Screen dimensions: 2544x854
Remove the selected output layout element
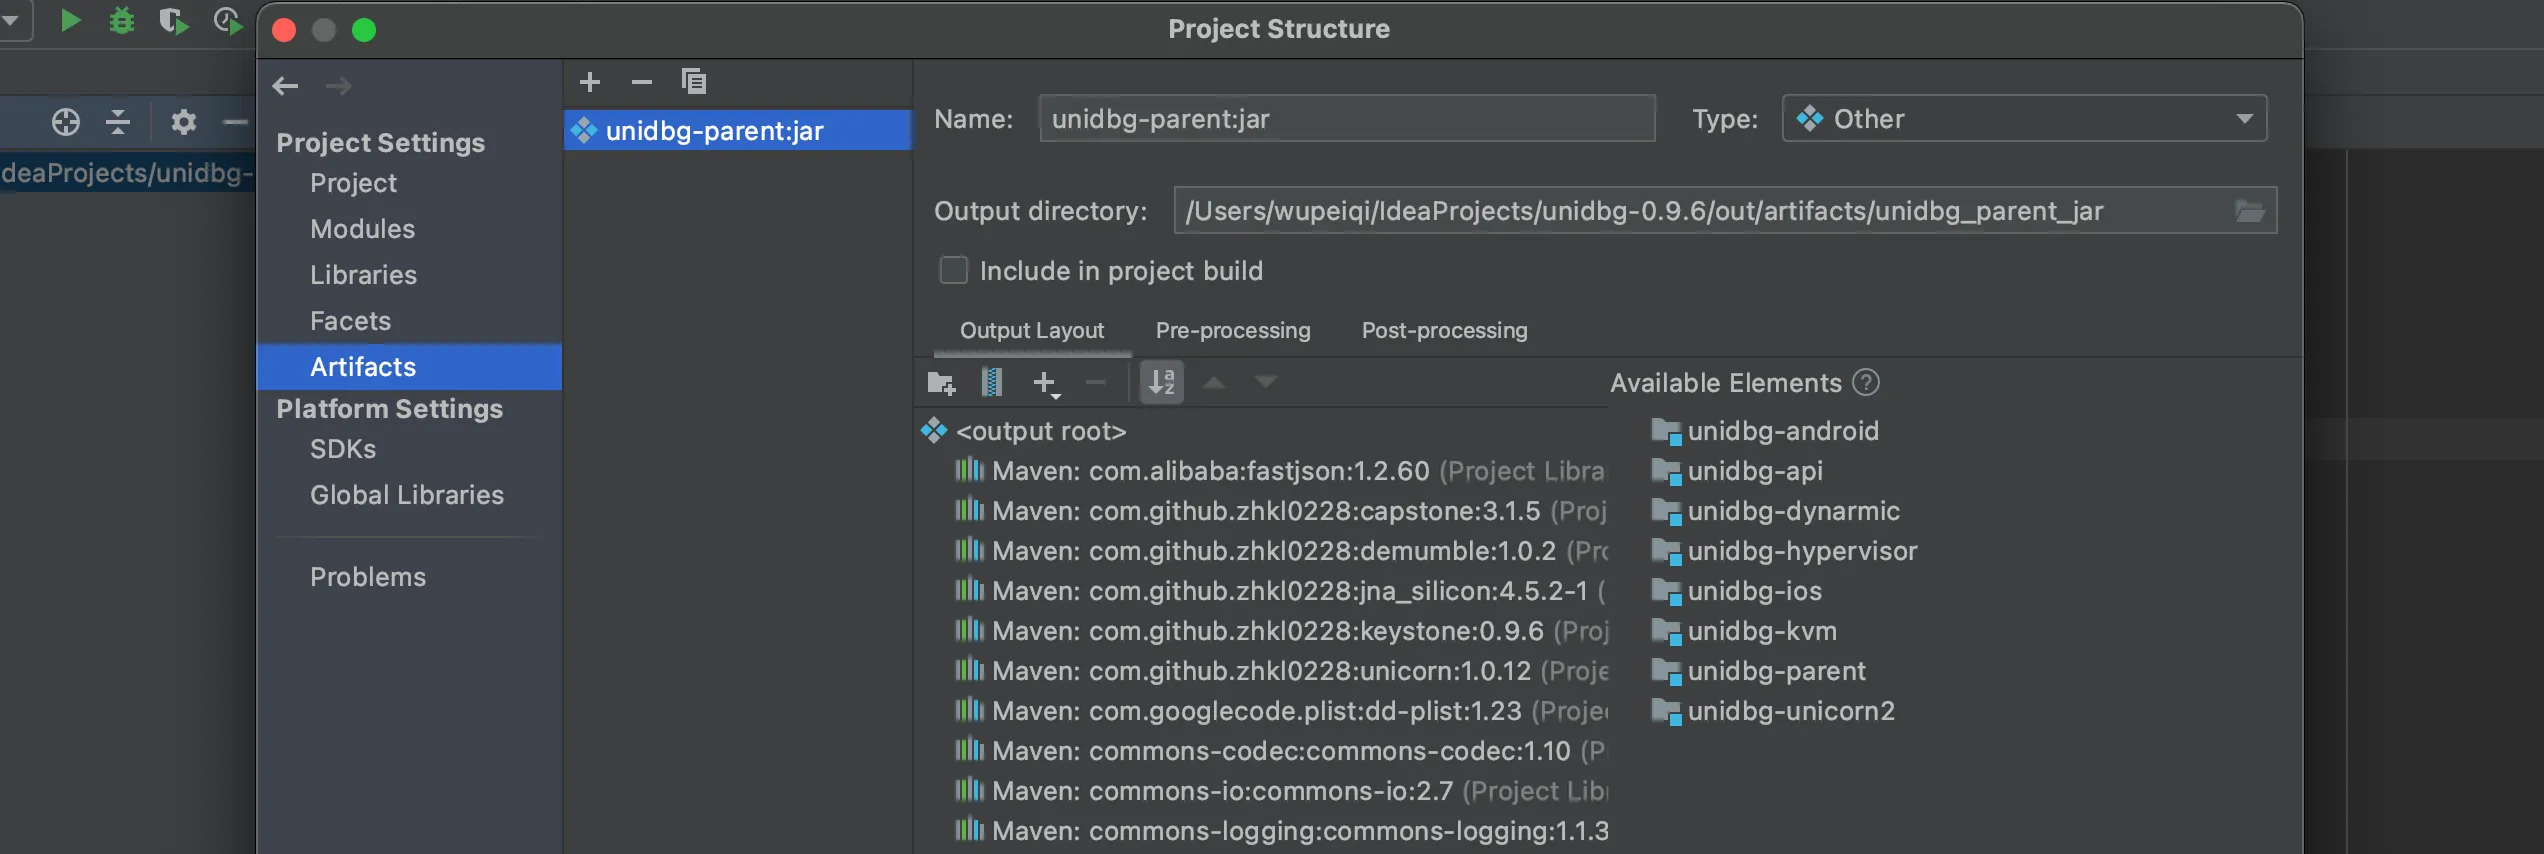pos(1096,382)
